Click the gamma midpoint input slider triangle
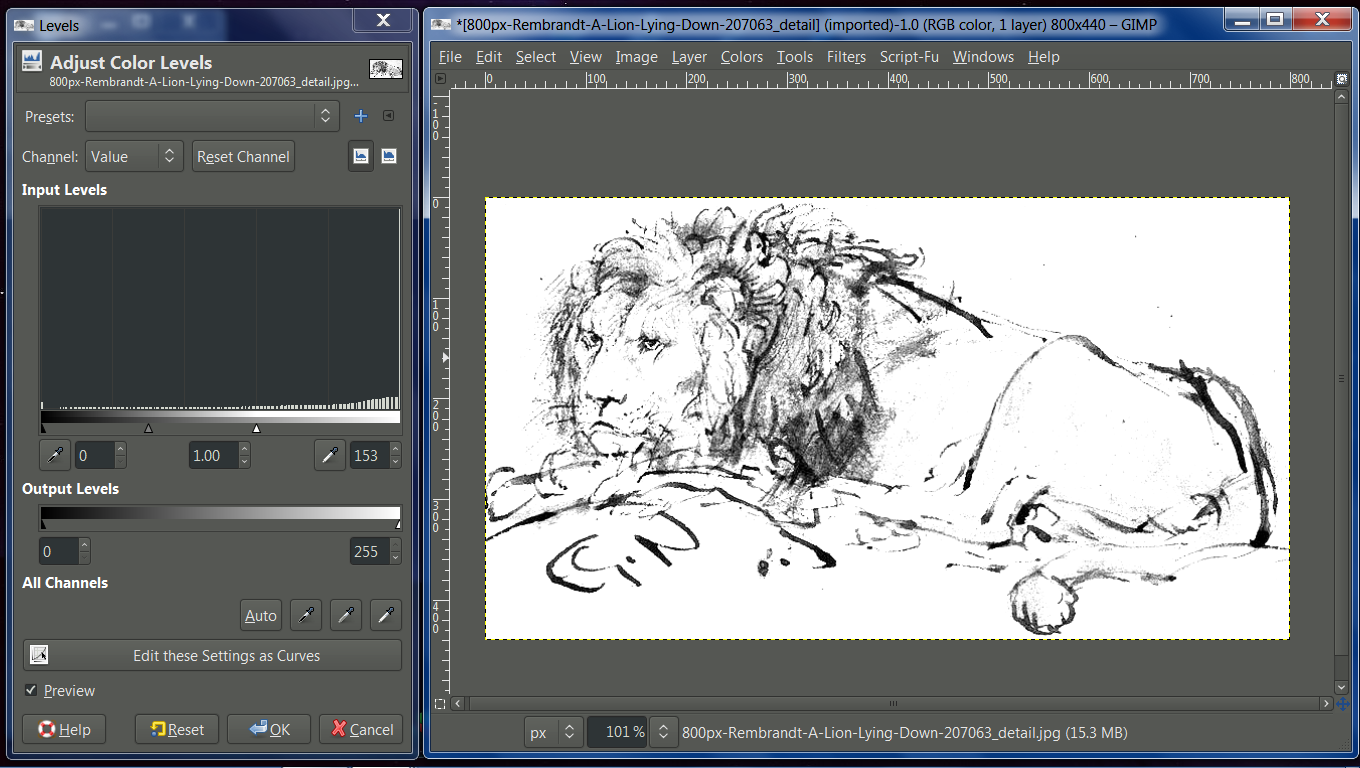This screenshot has height=768, width=1360. click(x=149, y=428)
